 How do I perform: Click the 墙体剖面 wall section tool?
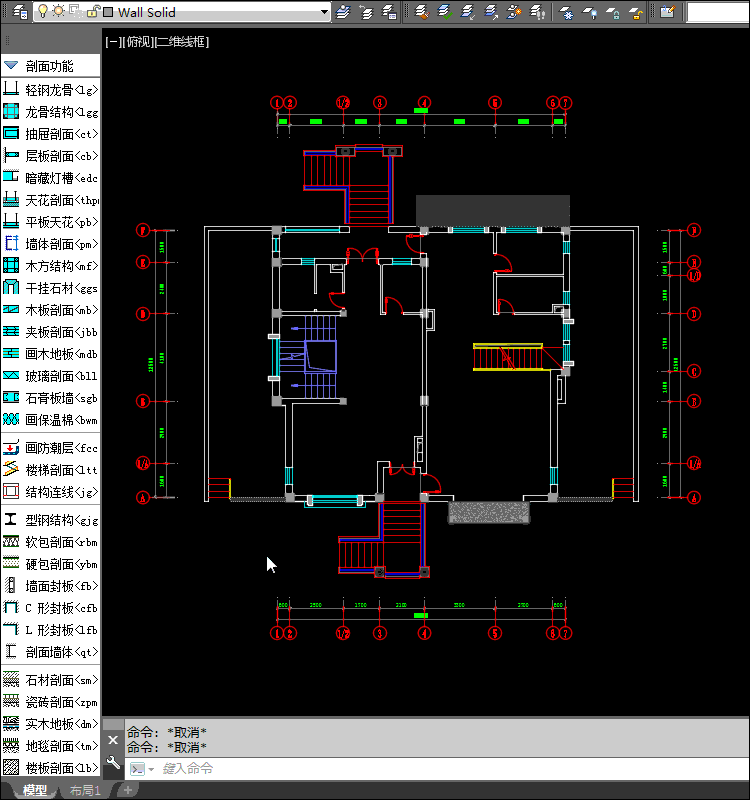[50, 243]
